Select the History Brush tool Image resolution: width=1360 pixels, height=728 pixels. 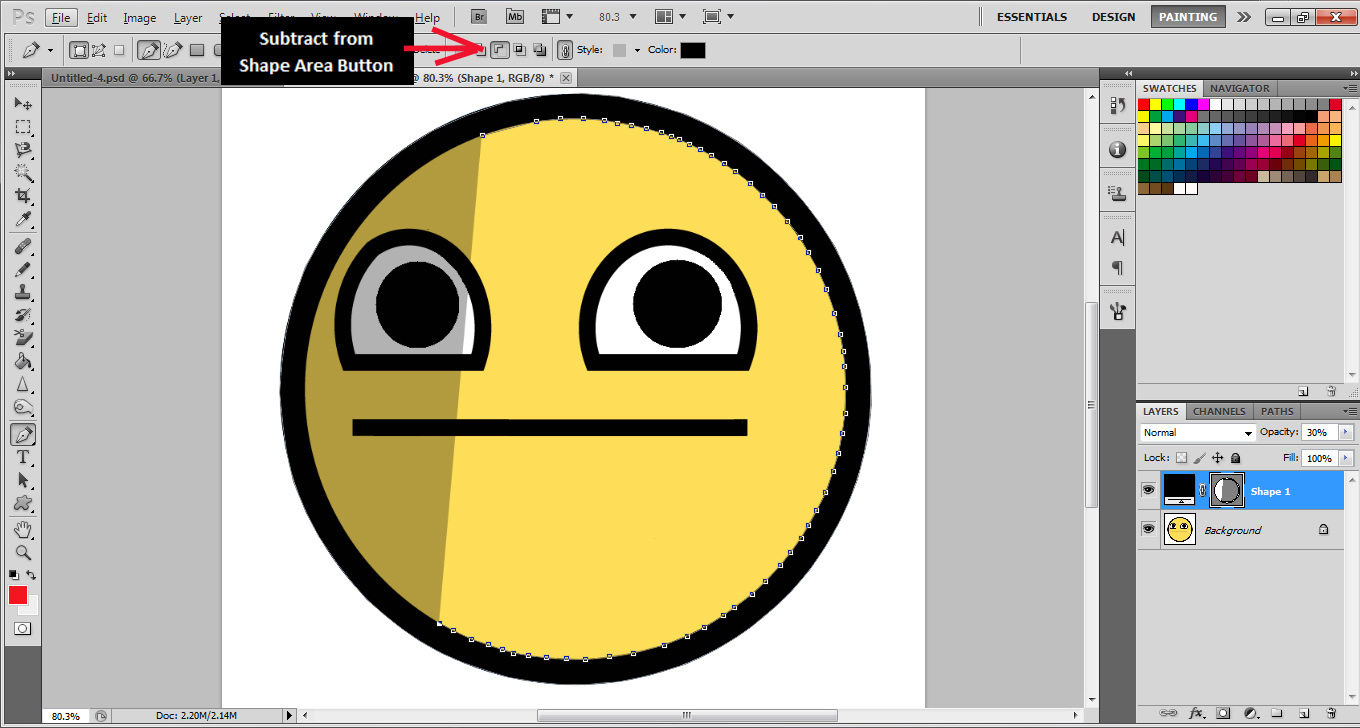22,316
